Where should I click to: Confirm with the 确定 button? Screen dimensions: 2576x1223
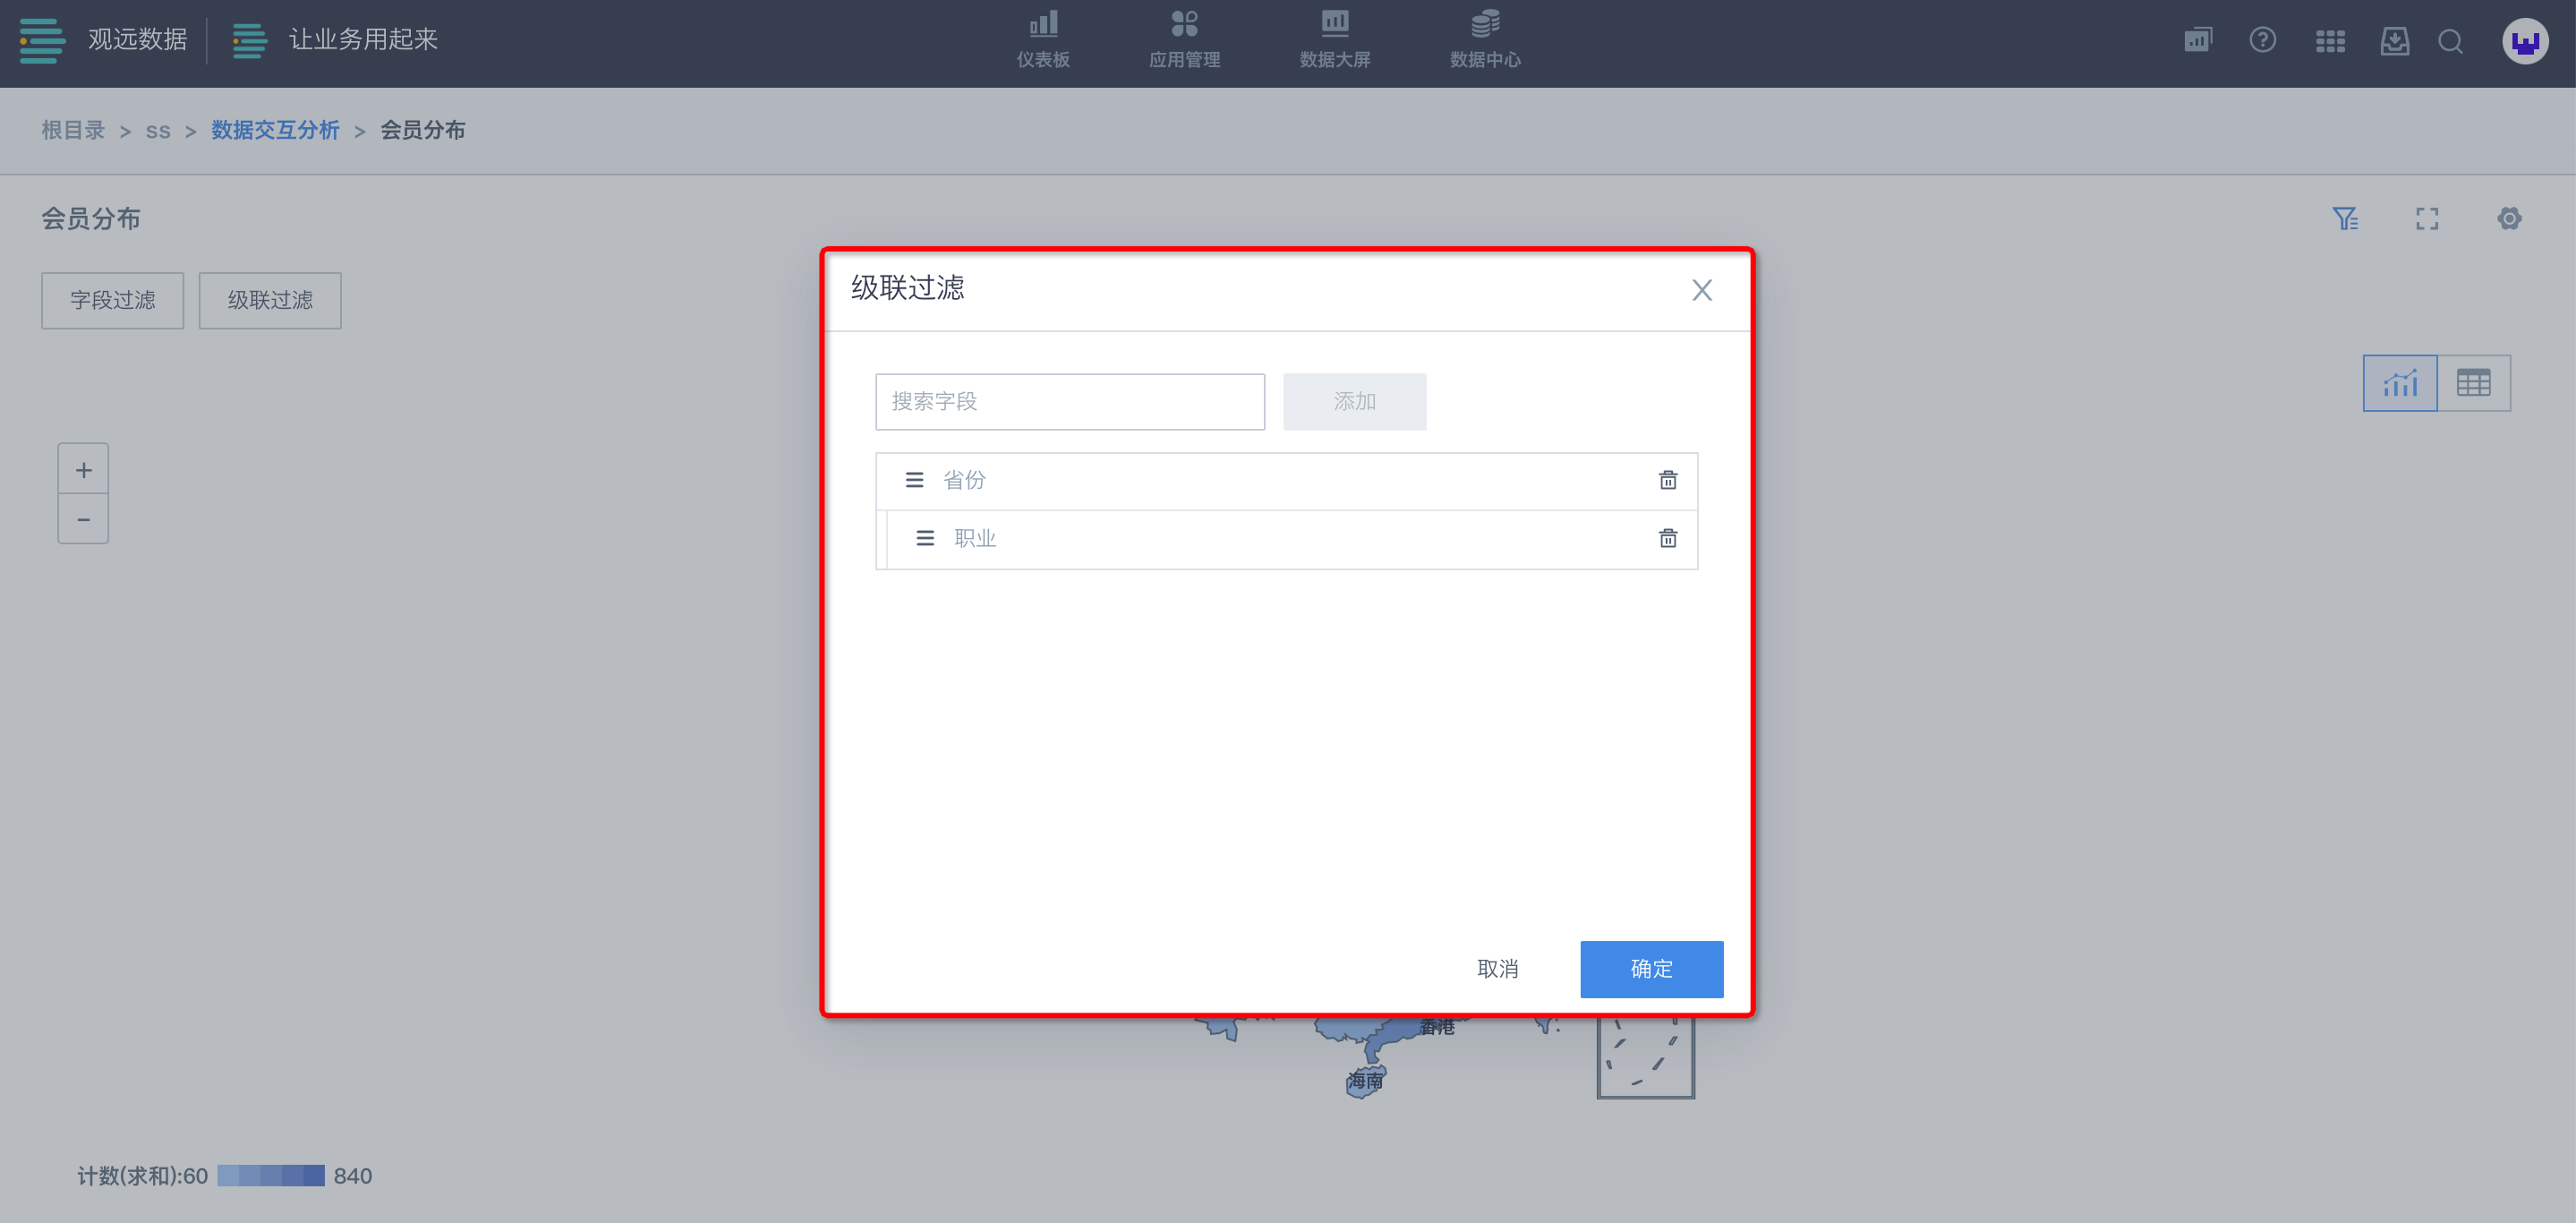coord(1651,968)
